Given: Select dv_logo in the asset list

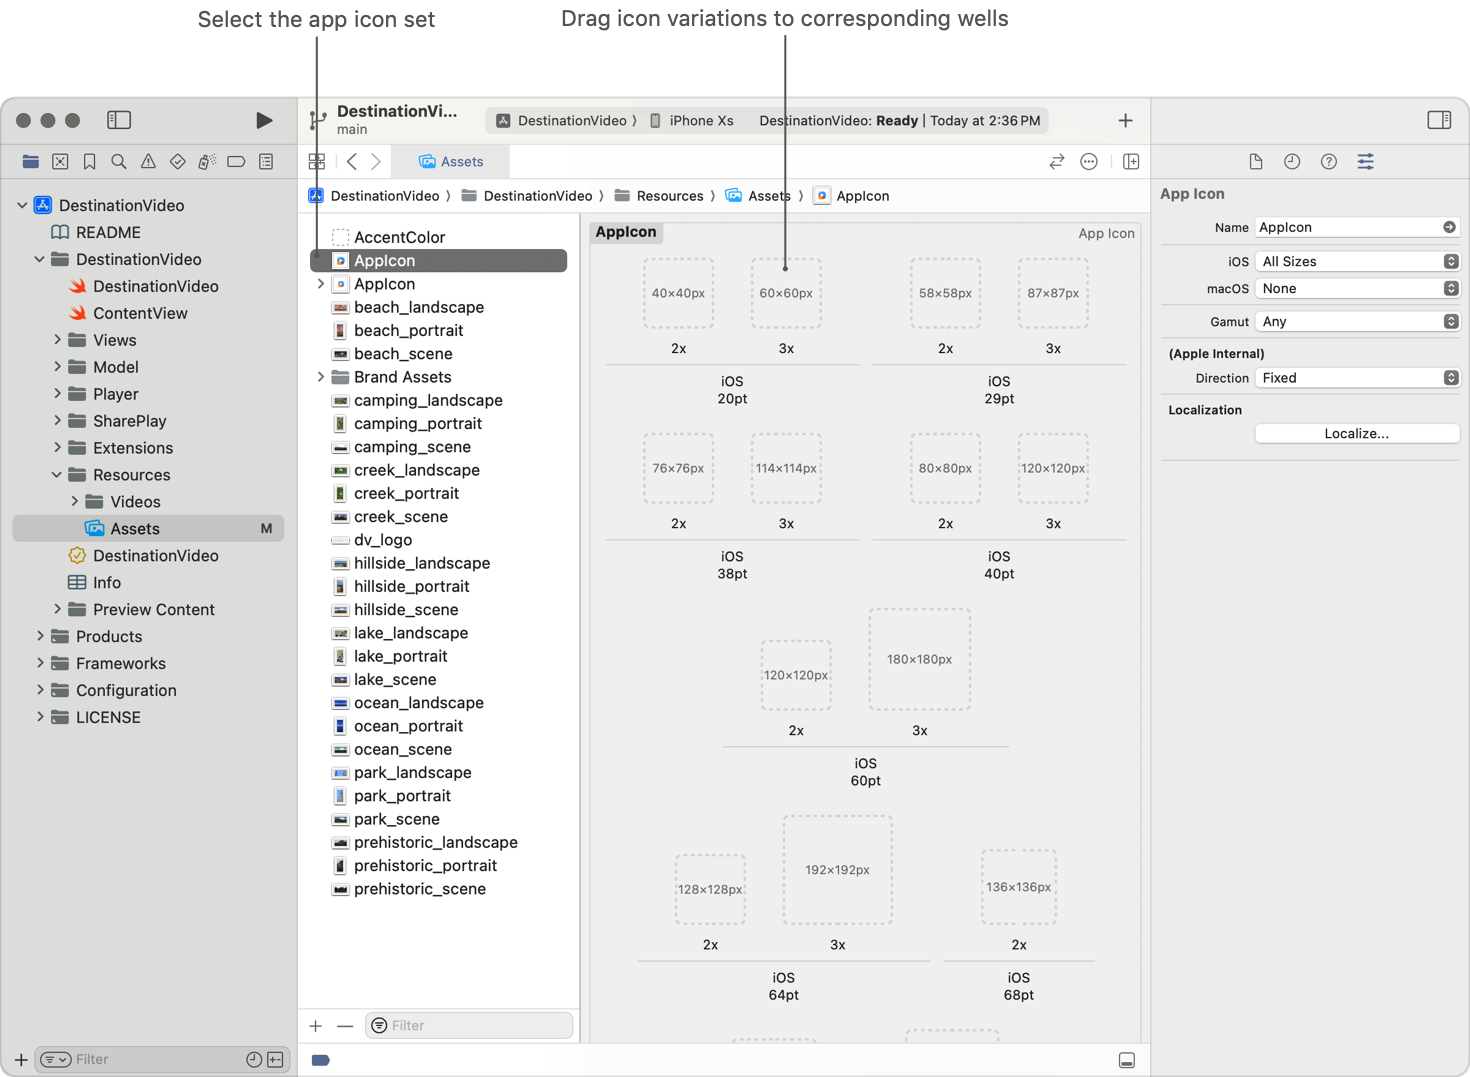Looking at the screenshot, I should [383, 540].
